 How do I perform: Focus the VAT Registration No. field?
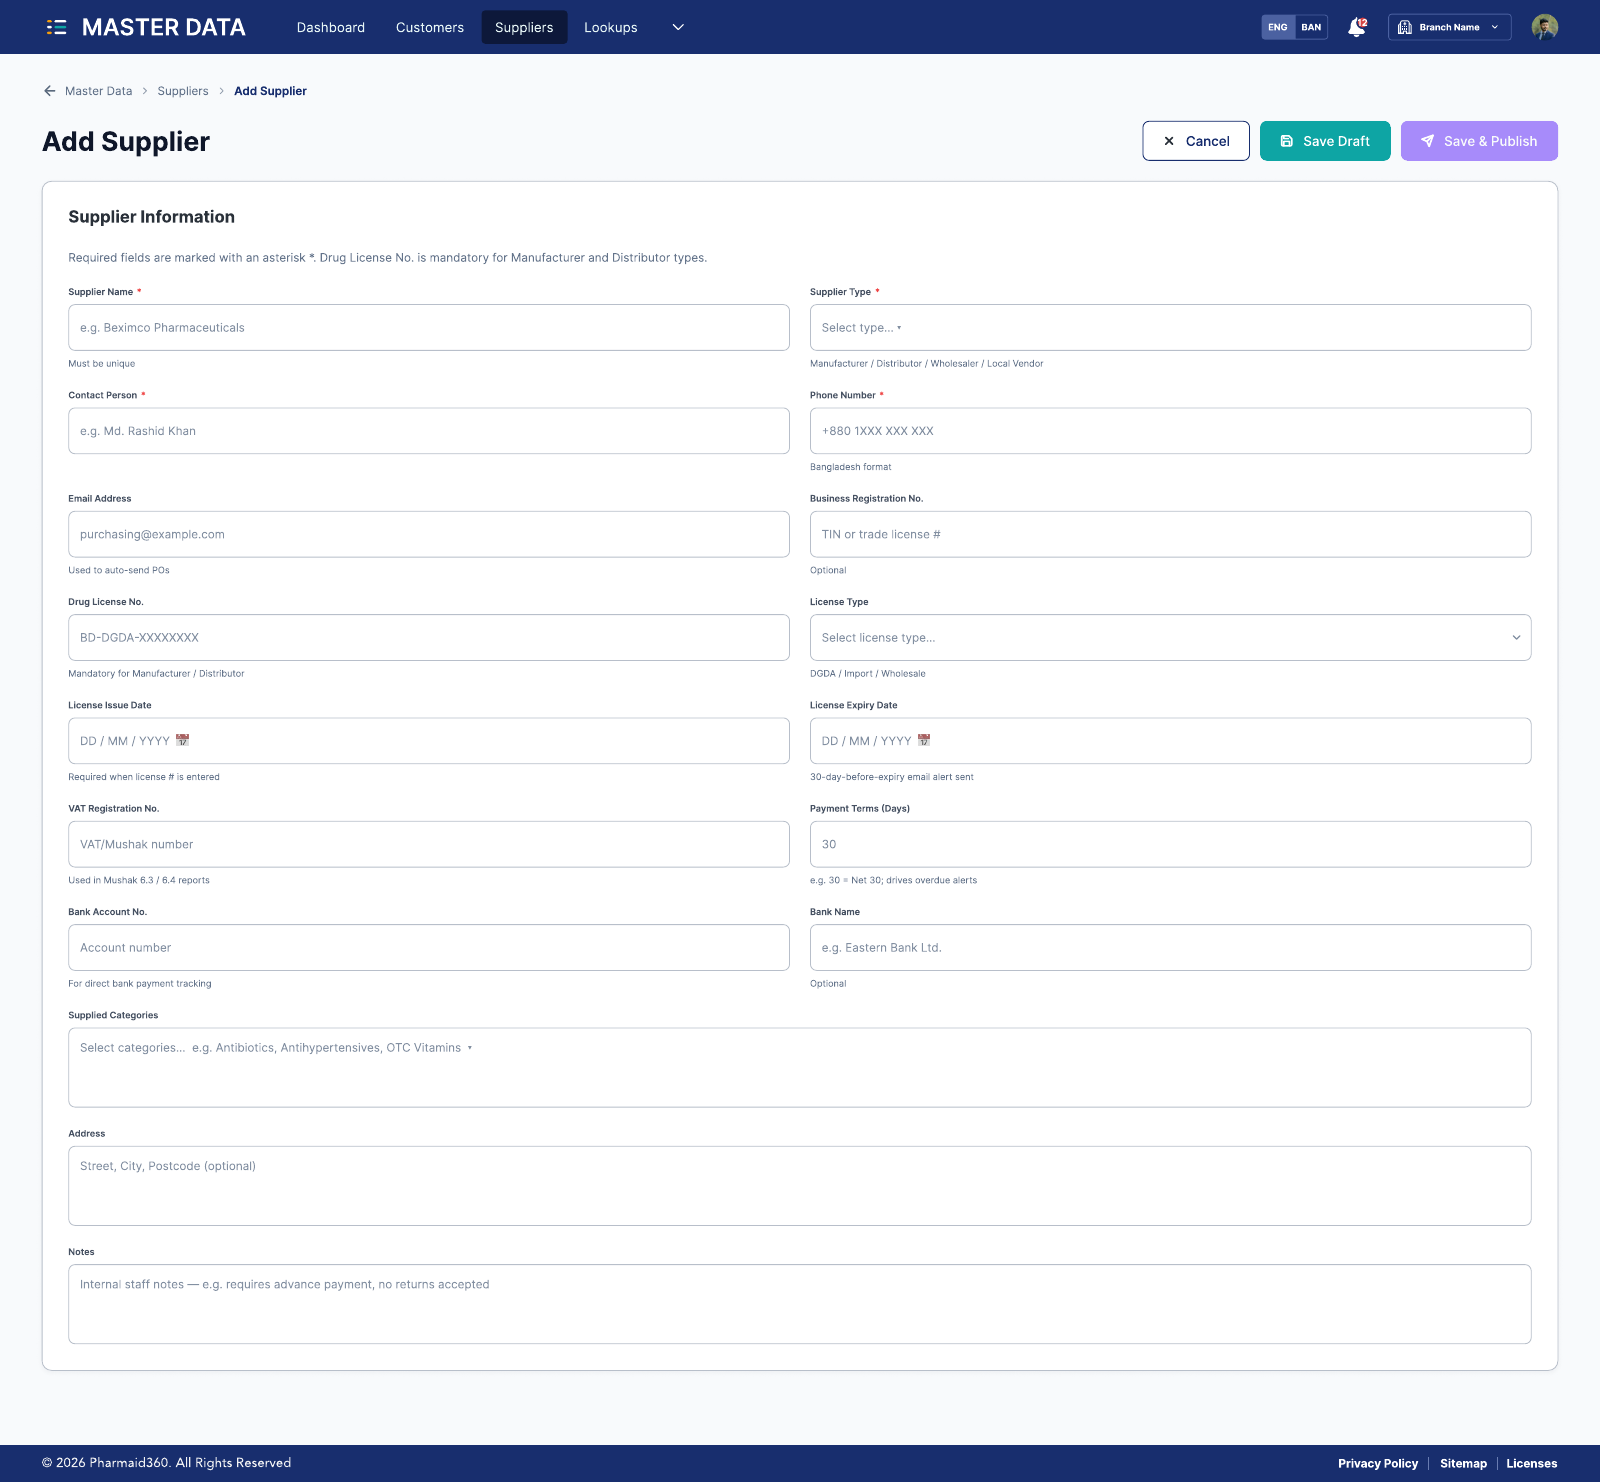coord(429,844)
